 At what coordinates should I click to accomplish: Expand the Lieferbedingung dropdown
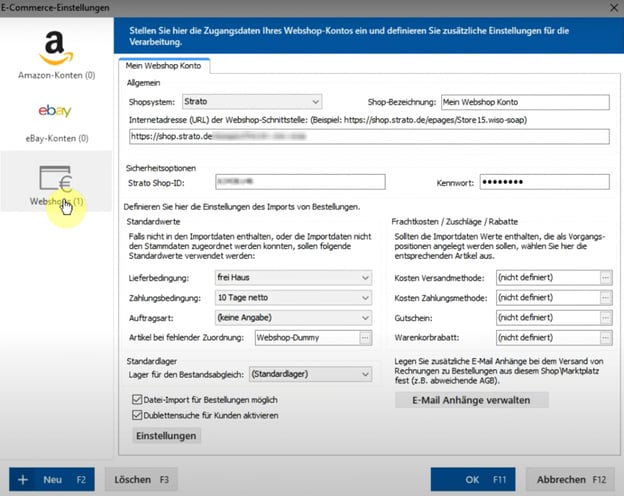point(364,277)
